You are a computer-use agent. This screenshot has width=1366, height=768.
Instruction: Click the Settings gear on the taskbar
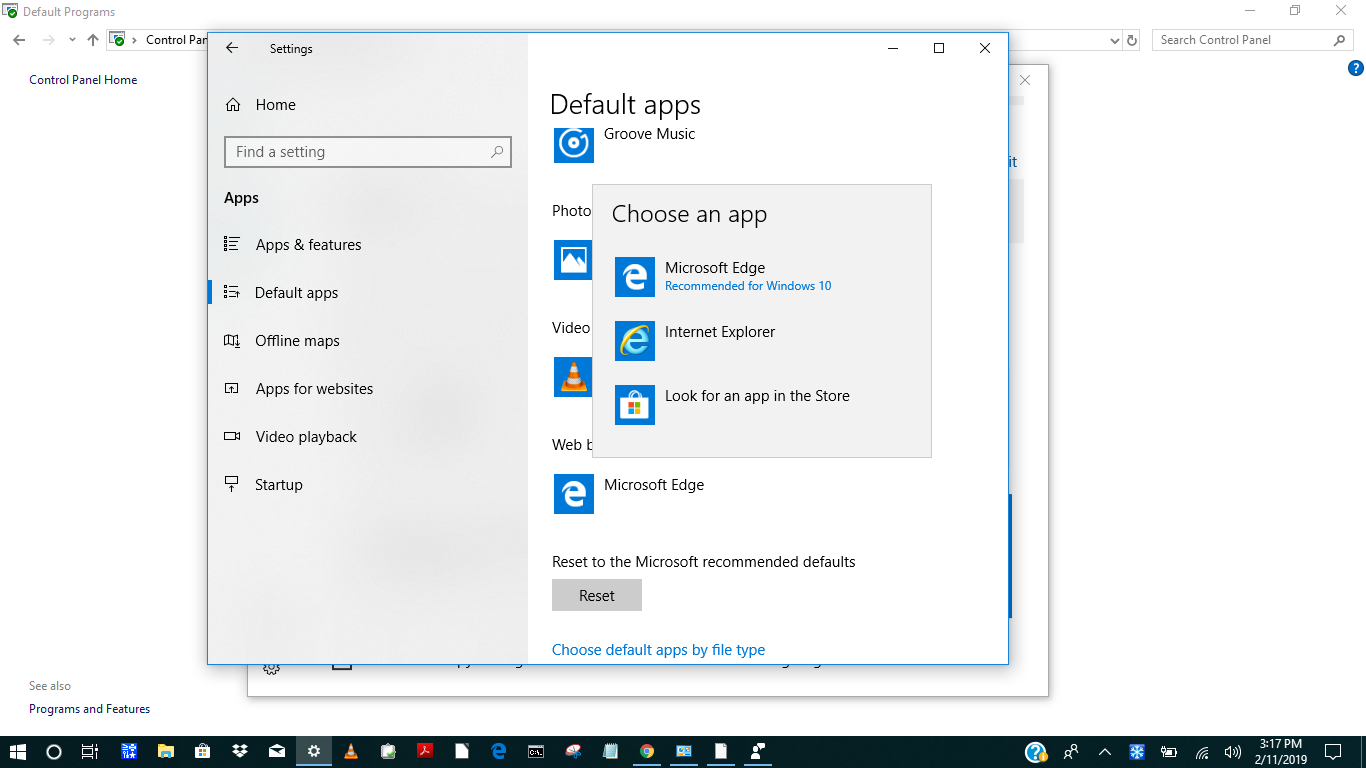(314, 751)
